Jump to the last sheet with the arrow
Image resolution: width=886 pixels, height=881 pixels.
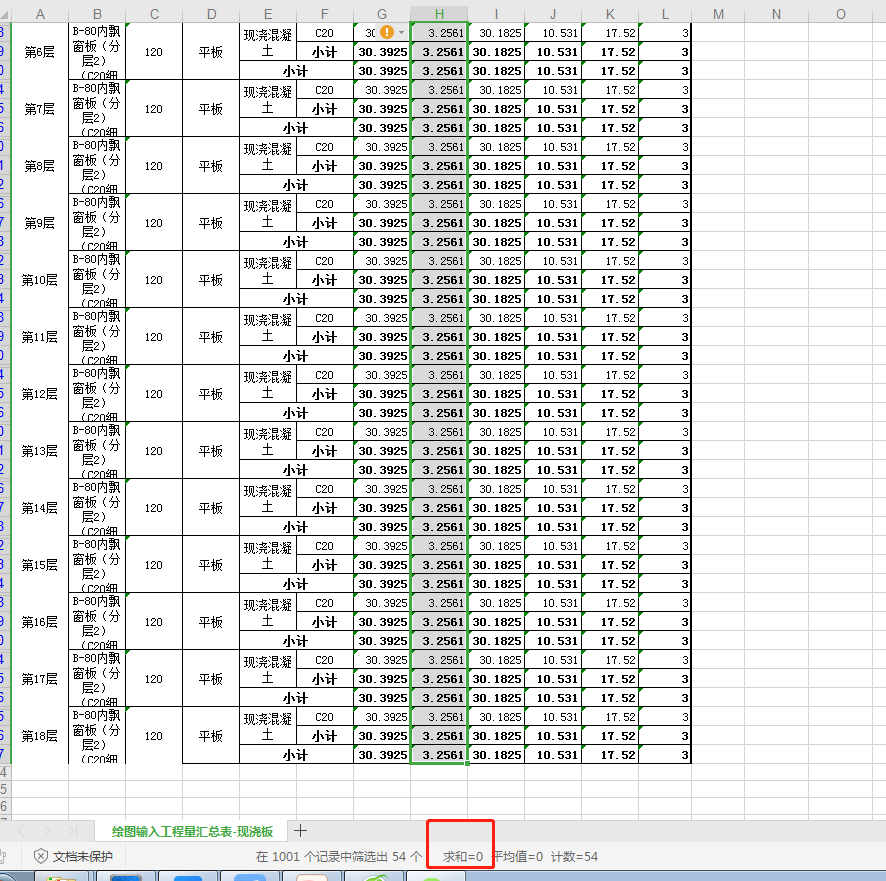(x=72, y=831)
